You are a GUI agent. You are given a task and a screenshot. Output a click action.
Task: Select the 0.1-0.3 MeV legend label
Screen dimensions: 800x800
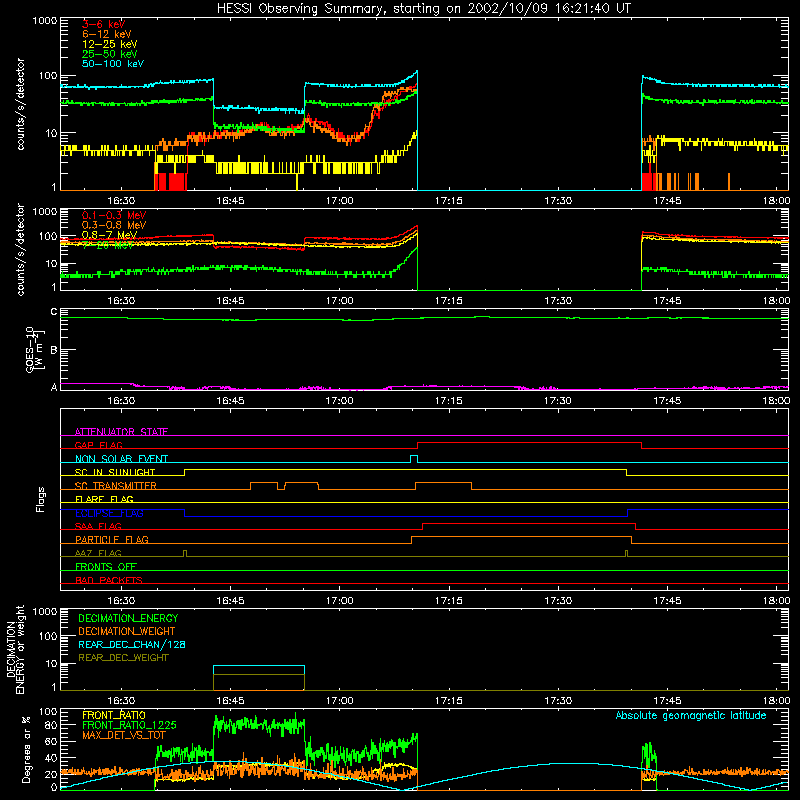(x=114, y=215)
